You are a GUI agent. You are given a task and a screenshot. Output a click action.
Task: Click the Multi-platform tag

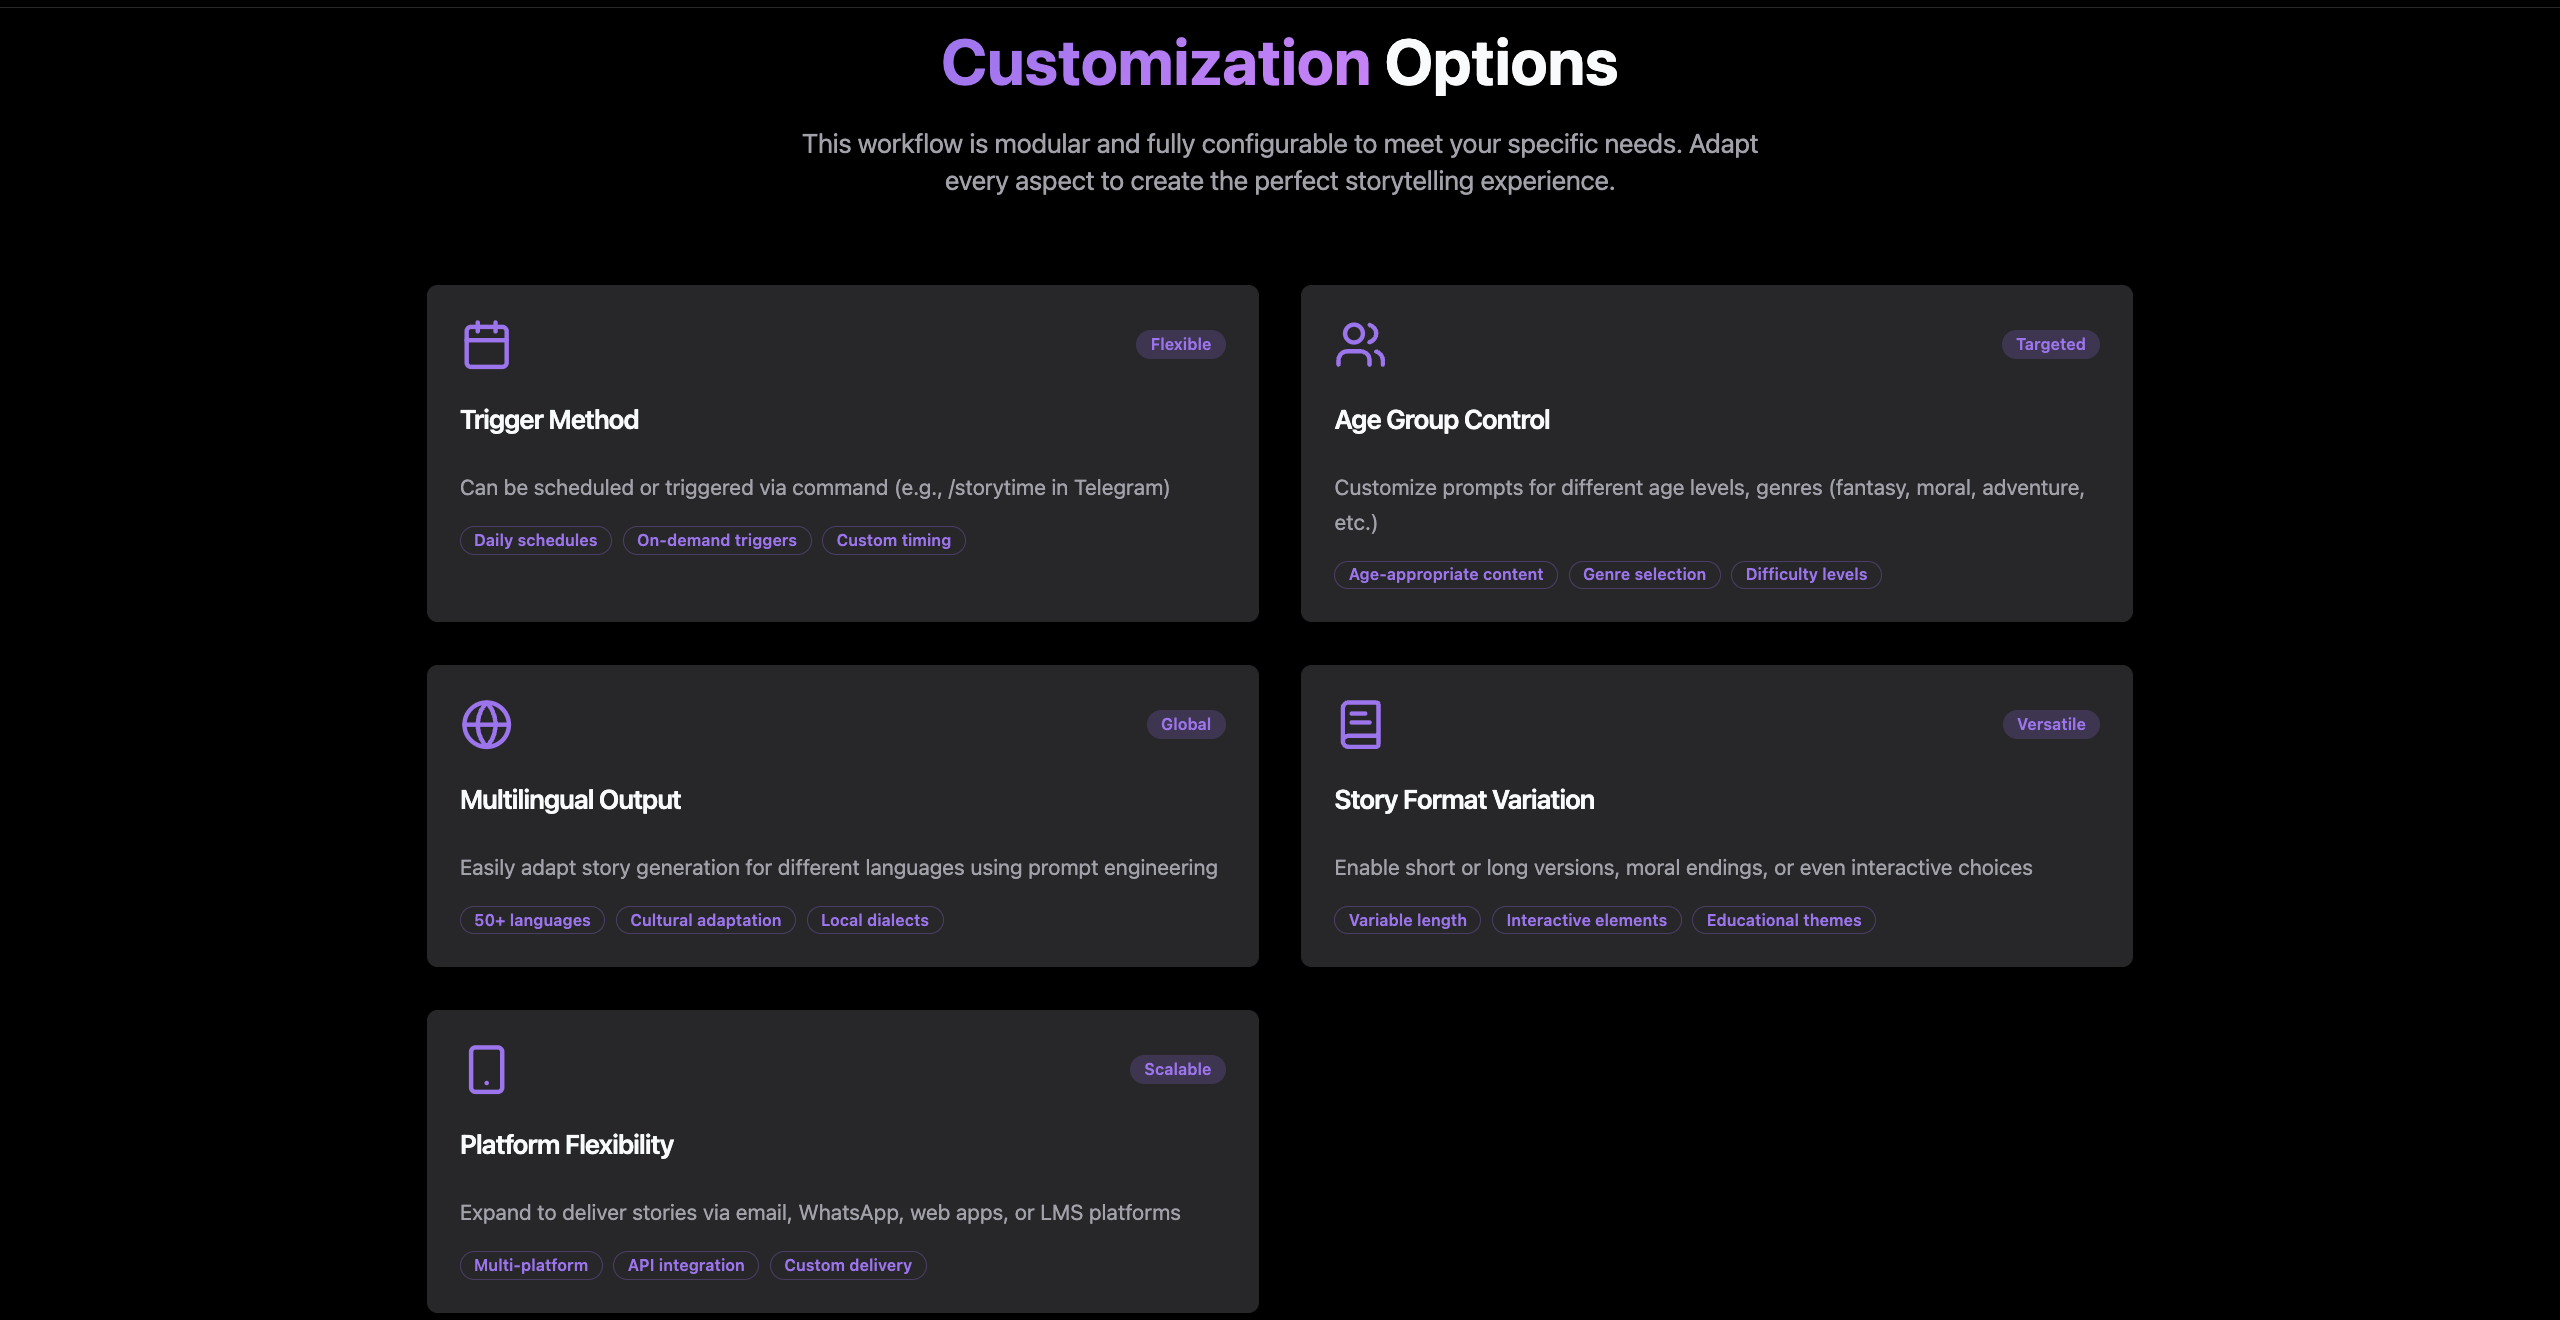coord(530,1265)
